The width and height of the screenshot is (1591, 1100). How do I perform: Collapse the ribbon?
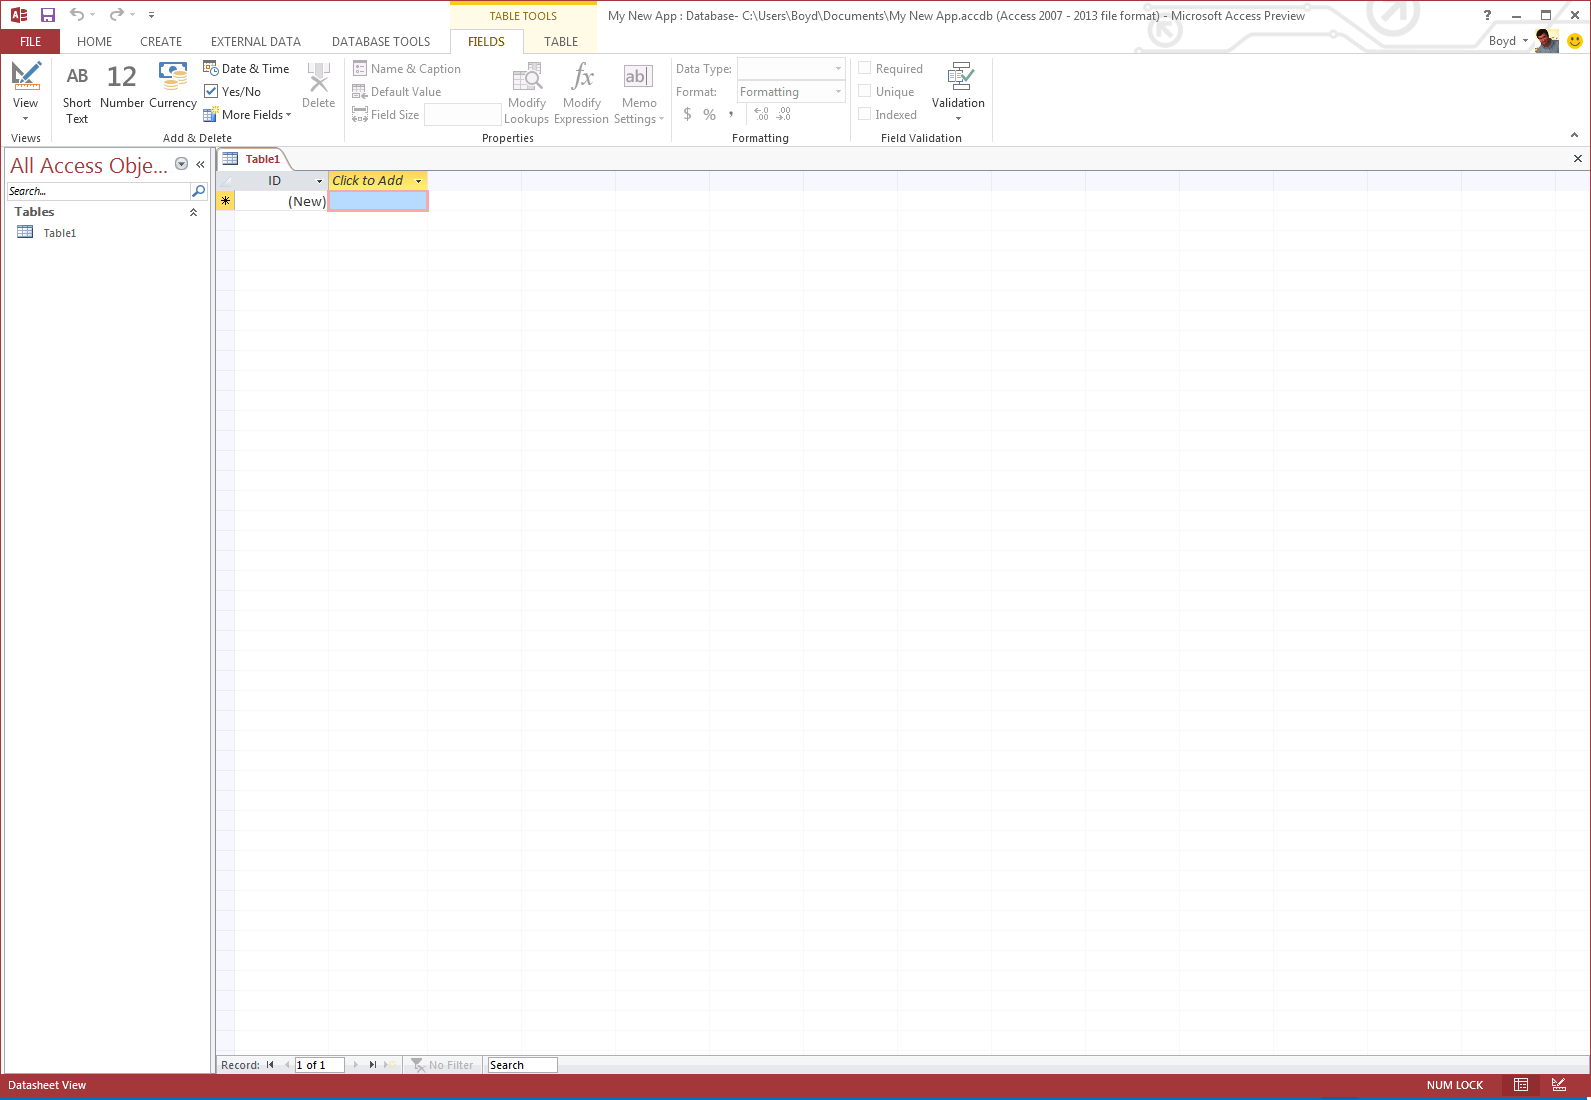1574,135
